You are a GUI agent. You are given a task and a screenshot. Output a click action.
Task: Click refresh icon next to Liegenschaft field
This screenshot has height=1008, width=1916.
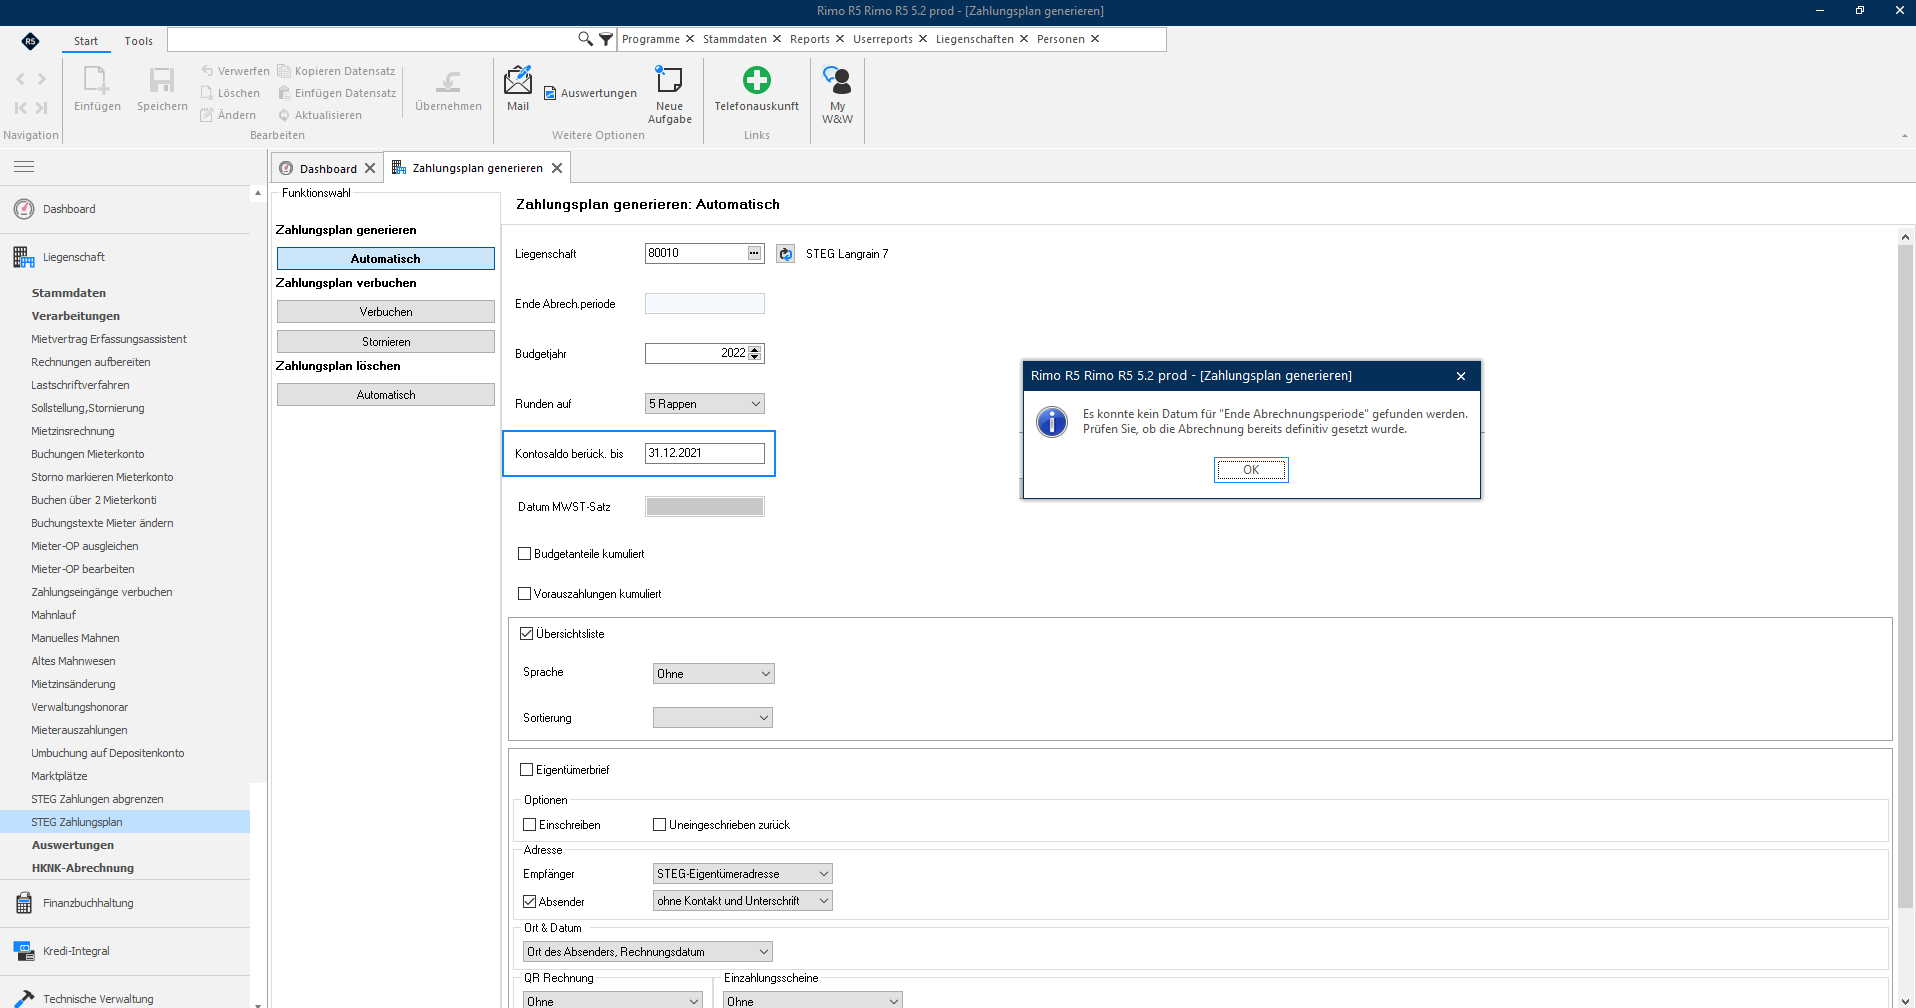pos(786,254)
